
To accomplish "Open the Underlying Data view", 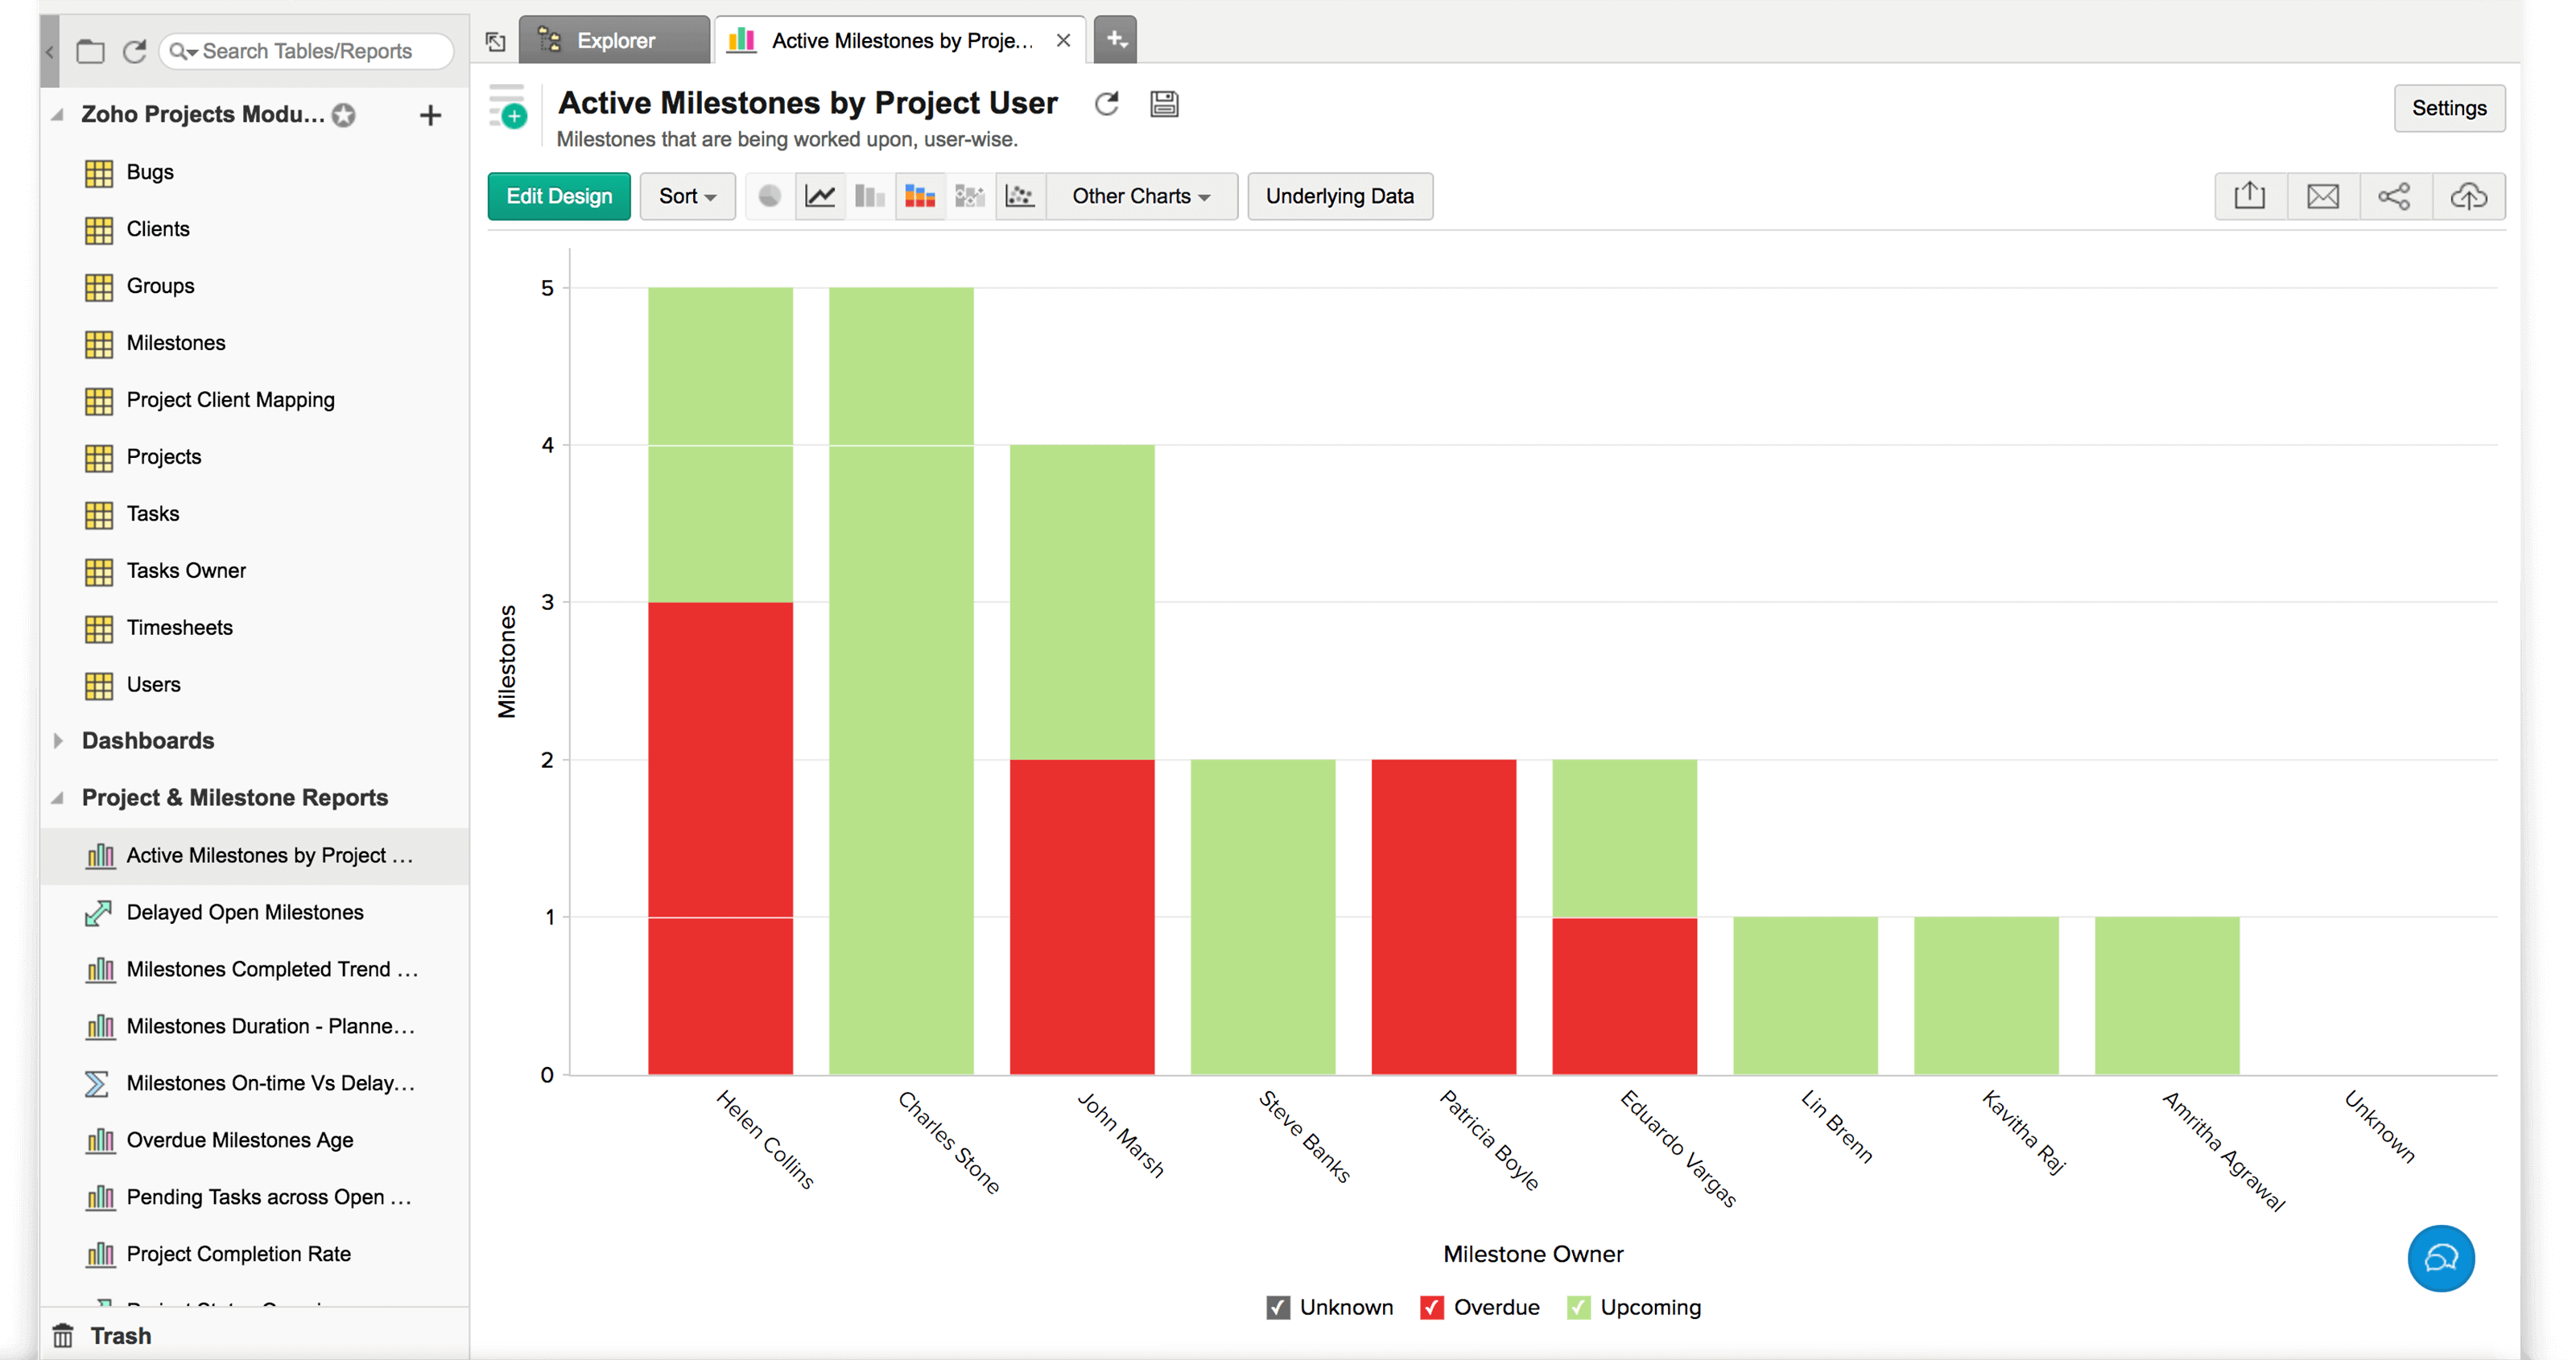I will 1339,196.
